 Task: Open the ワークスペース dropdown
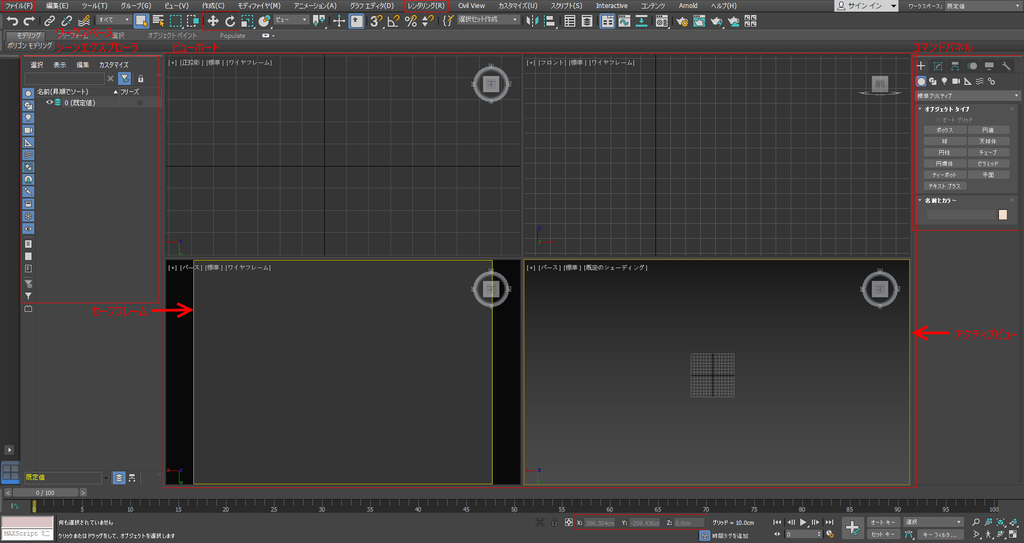(982, 5)
